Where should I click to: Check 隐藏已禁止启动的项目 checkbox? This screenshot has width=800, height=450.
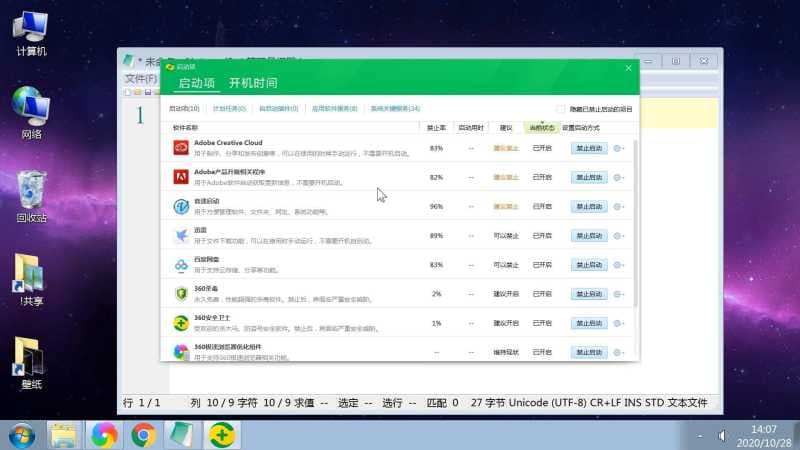click(x=561, y=109)
